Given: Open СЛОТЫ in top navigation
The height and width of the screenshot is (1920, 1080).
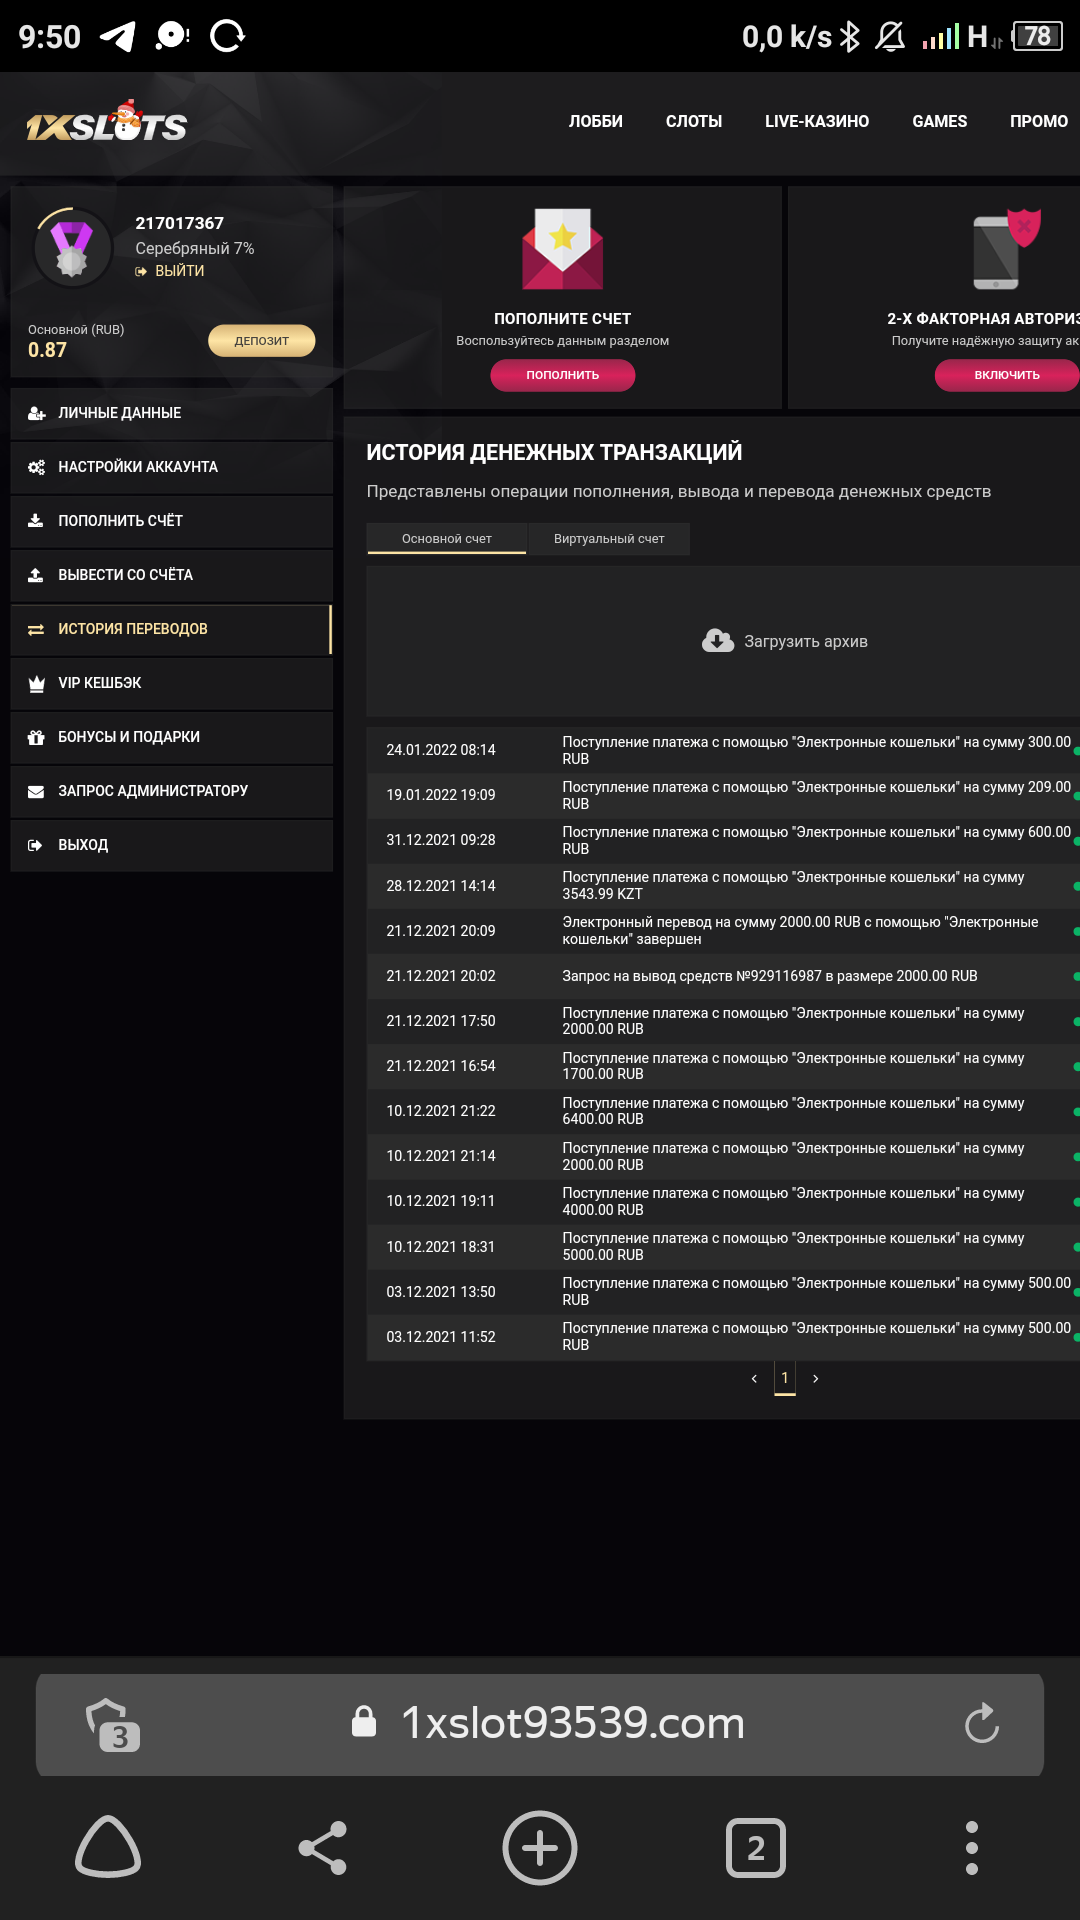Looking at the screenshot, I should pos(693,122).
